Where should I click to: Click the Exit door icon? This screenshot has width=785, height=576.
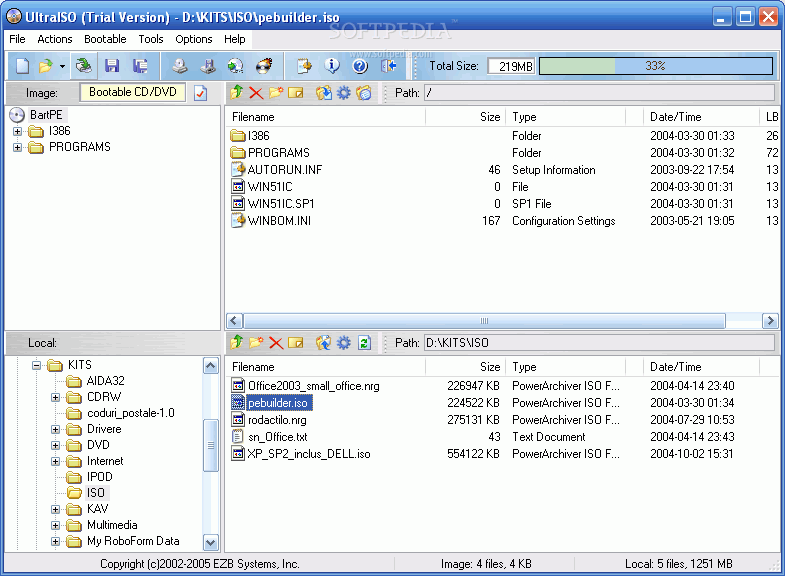(x=388, y=66)
